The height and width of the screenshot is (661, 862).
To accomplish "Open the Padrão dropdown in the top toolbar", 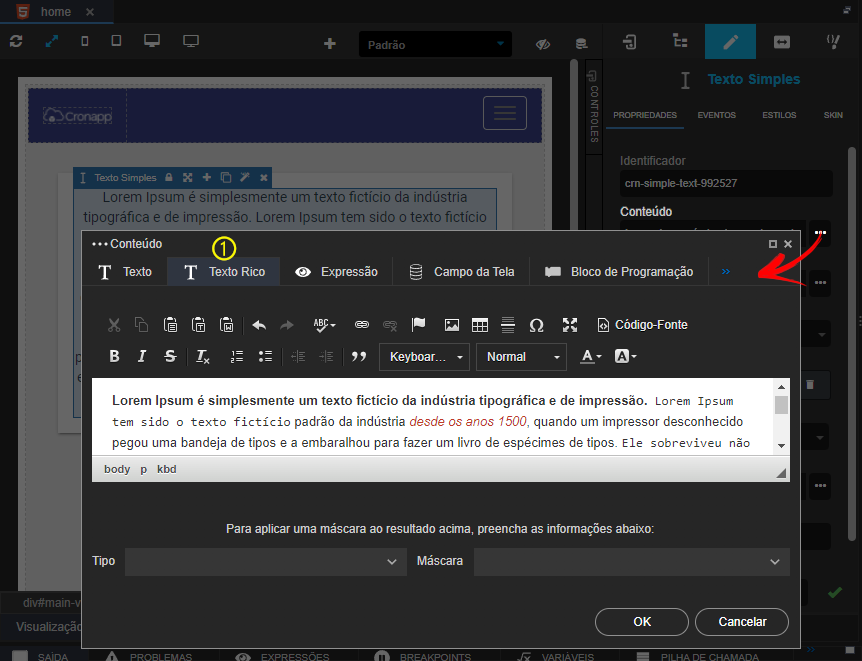I will [x=435, y=44].
